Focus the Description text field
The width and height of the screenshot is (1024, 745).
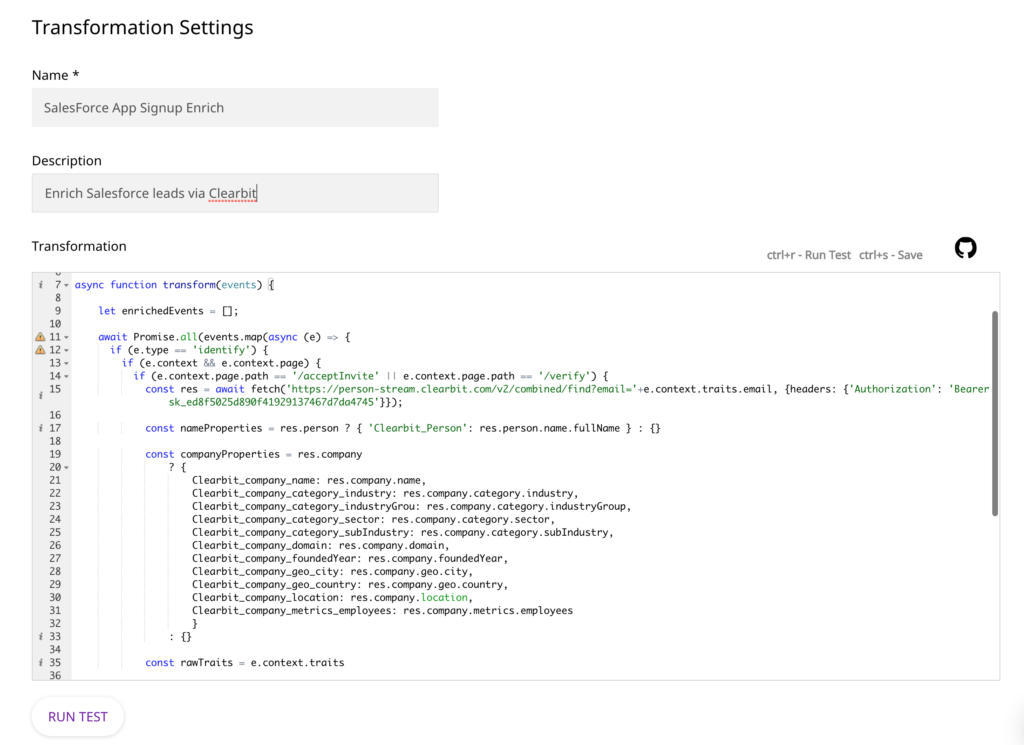pyautogui.click(x=235, y=193)
